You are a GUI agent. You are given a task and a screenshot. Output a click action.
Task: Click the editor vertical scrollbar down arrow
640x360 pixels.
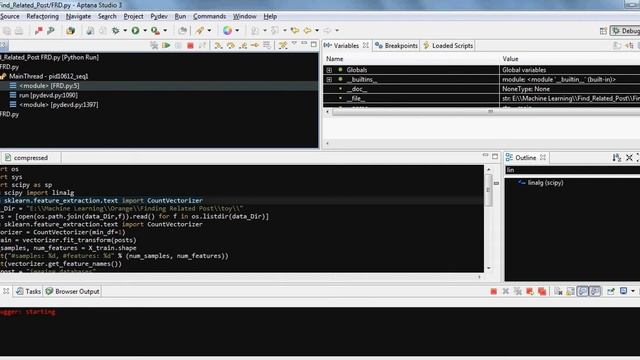(489, 268)
